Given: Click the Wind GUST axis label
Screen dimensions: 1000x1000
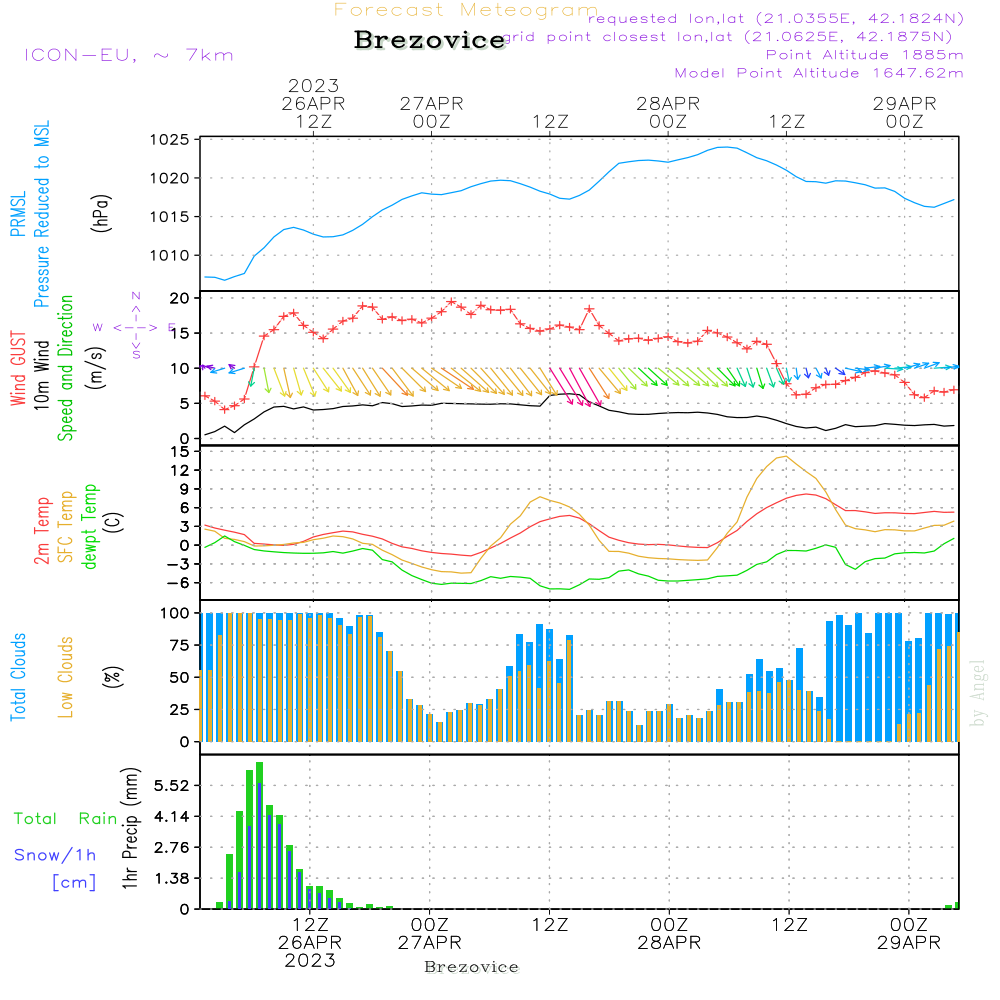Looking at the screenshot, I should click(x=18, y=368).
